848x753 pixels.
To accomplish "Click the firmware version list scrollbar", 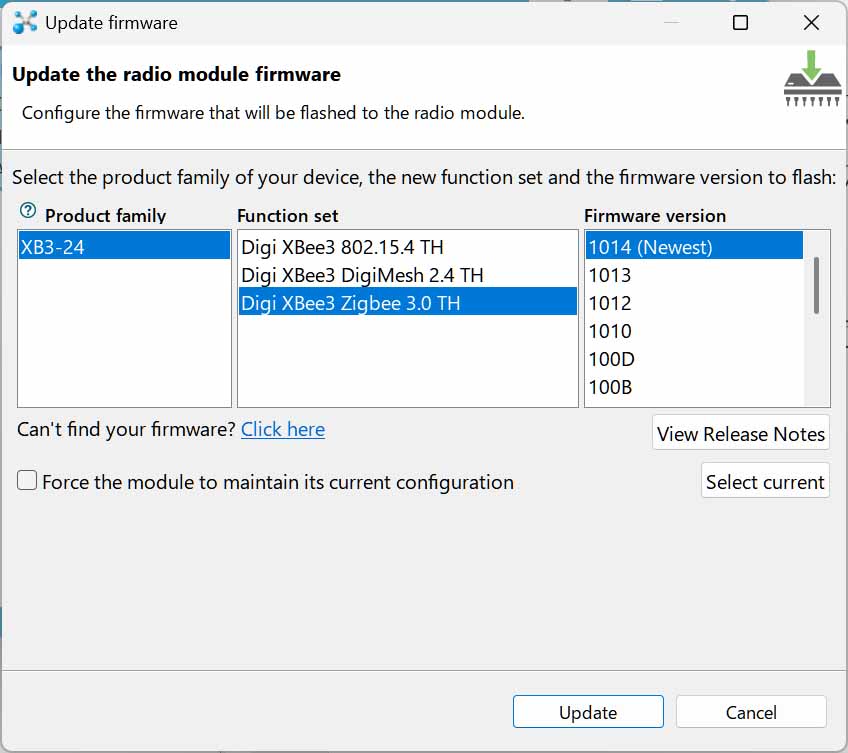I will tap(816, 286).
